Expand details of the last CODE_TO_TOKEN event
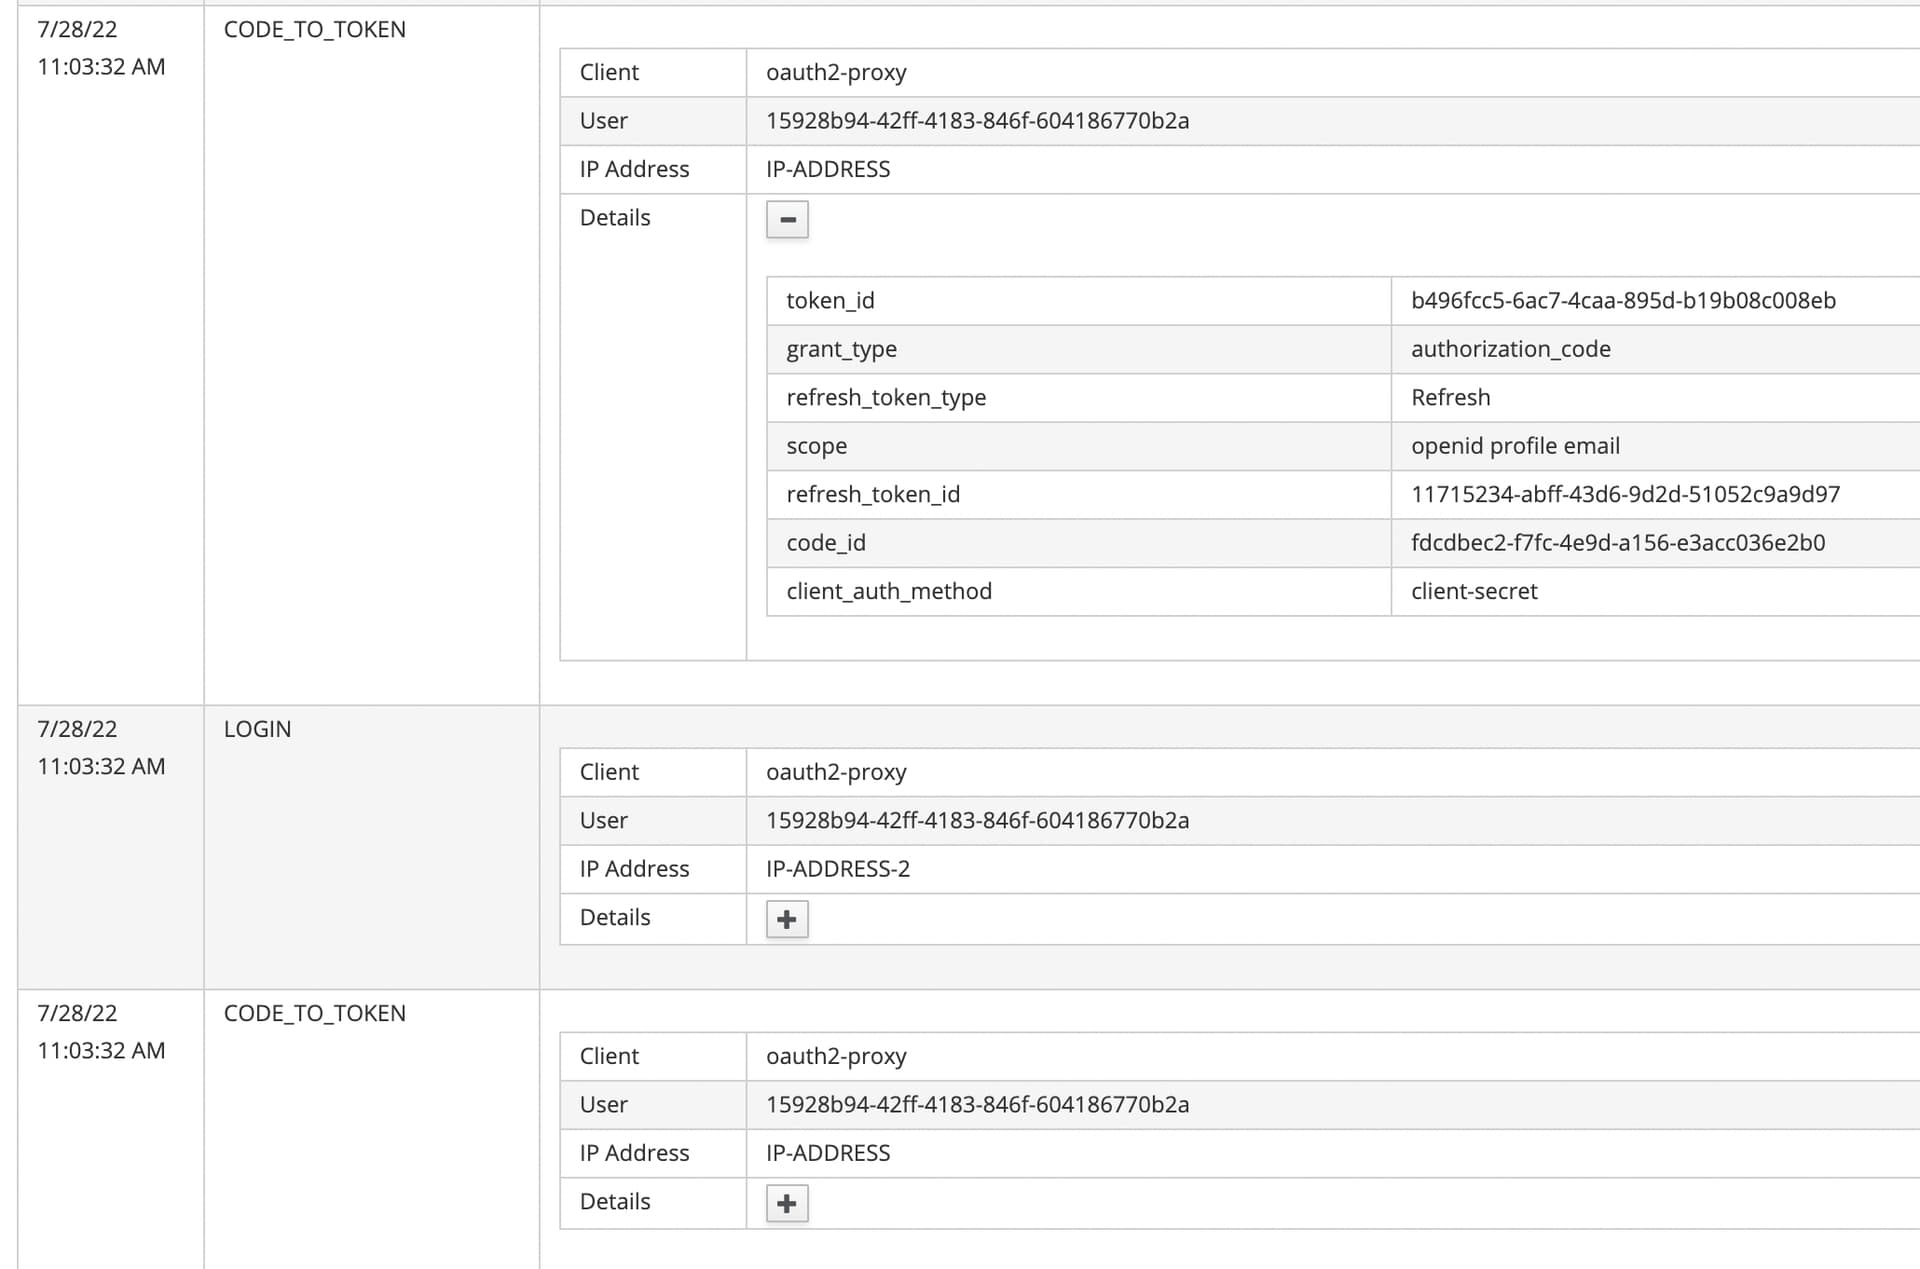1920x1269 pixels. pyautogui.click(x=786, y=1203)
